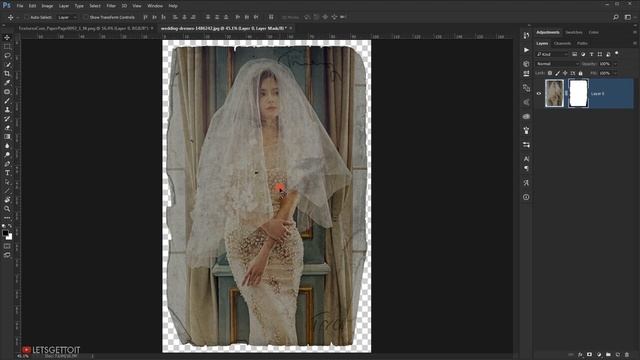This screenshot has height=360, width=640.
Task: Select the Lasso tool
Action: 7,56
